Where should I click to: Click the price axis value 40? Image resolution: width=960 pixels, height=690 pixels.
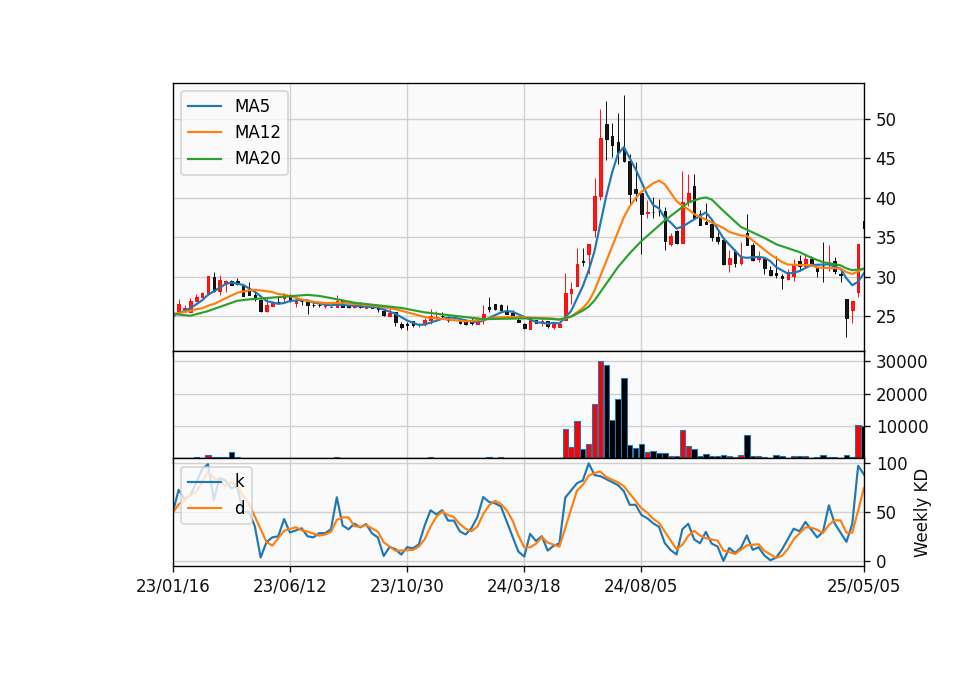(885, 199)
